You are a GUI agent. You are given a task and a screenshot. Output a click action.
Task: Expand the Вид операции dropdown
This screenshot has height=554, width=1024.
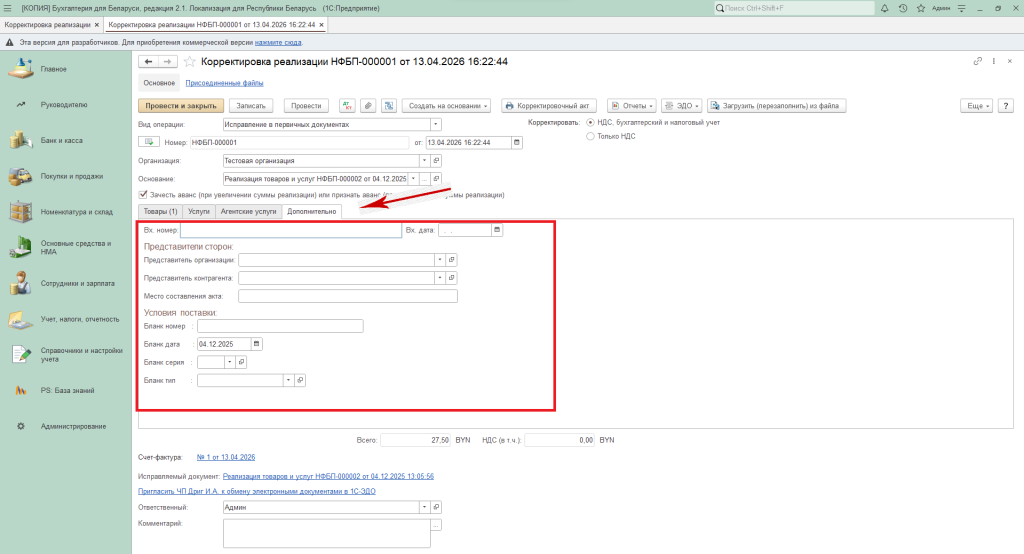[x=436, y=125]
